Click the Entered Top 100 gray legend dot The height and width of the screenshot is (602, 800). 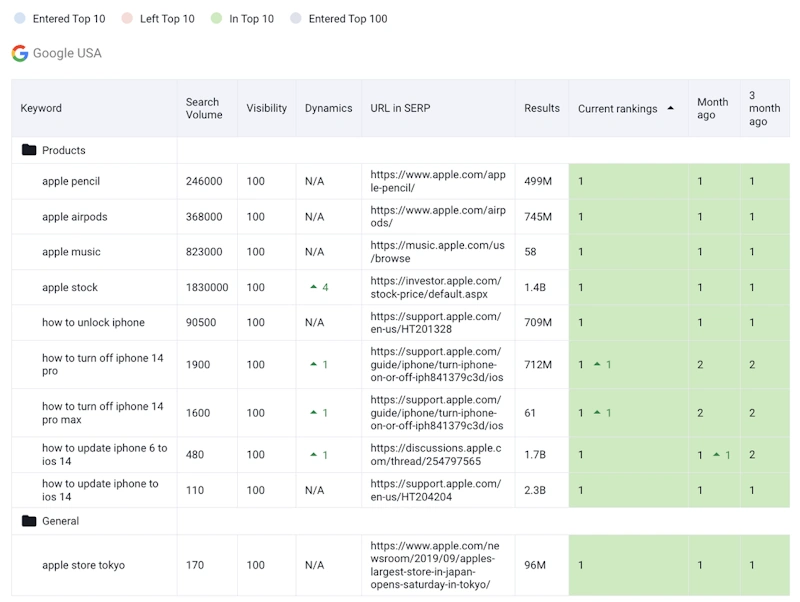[296, 18]
